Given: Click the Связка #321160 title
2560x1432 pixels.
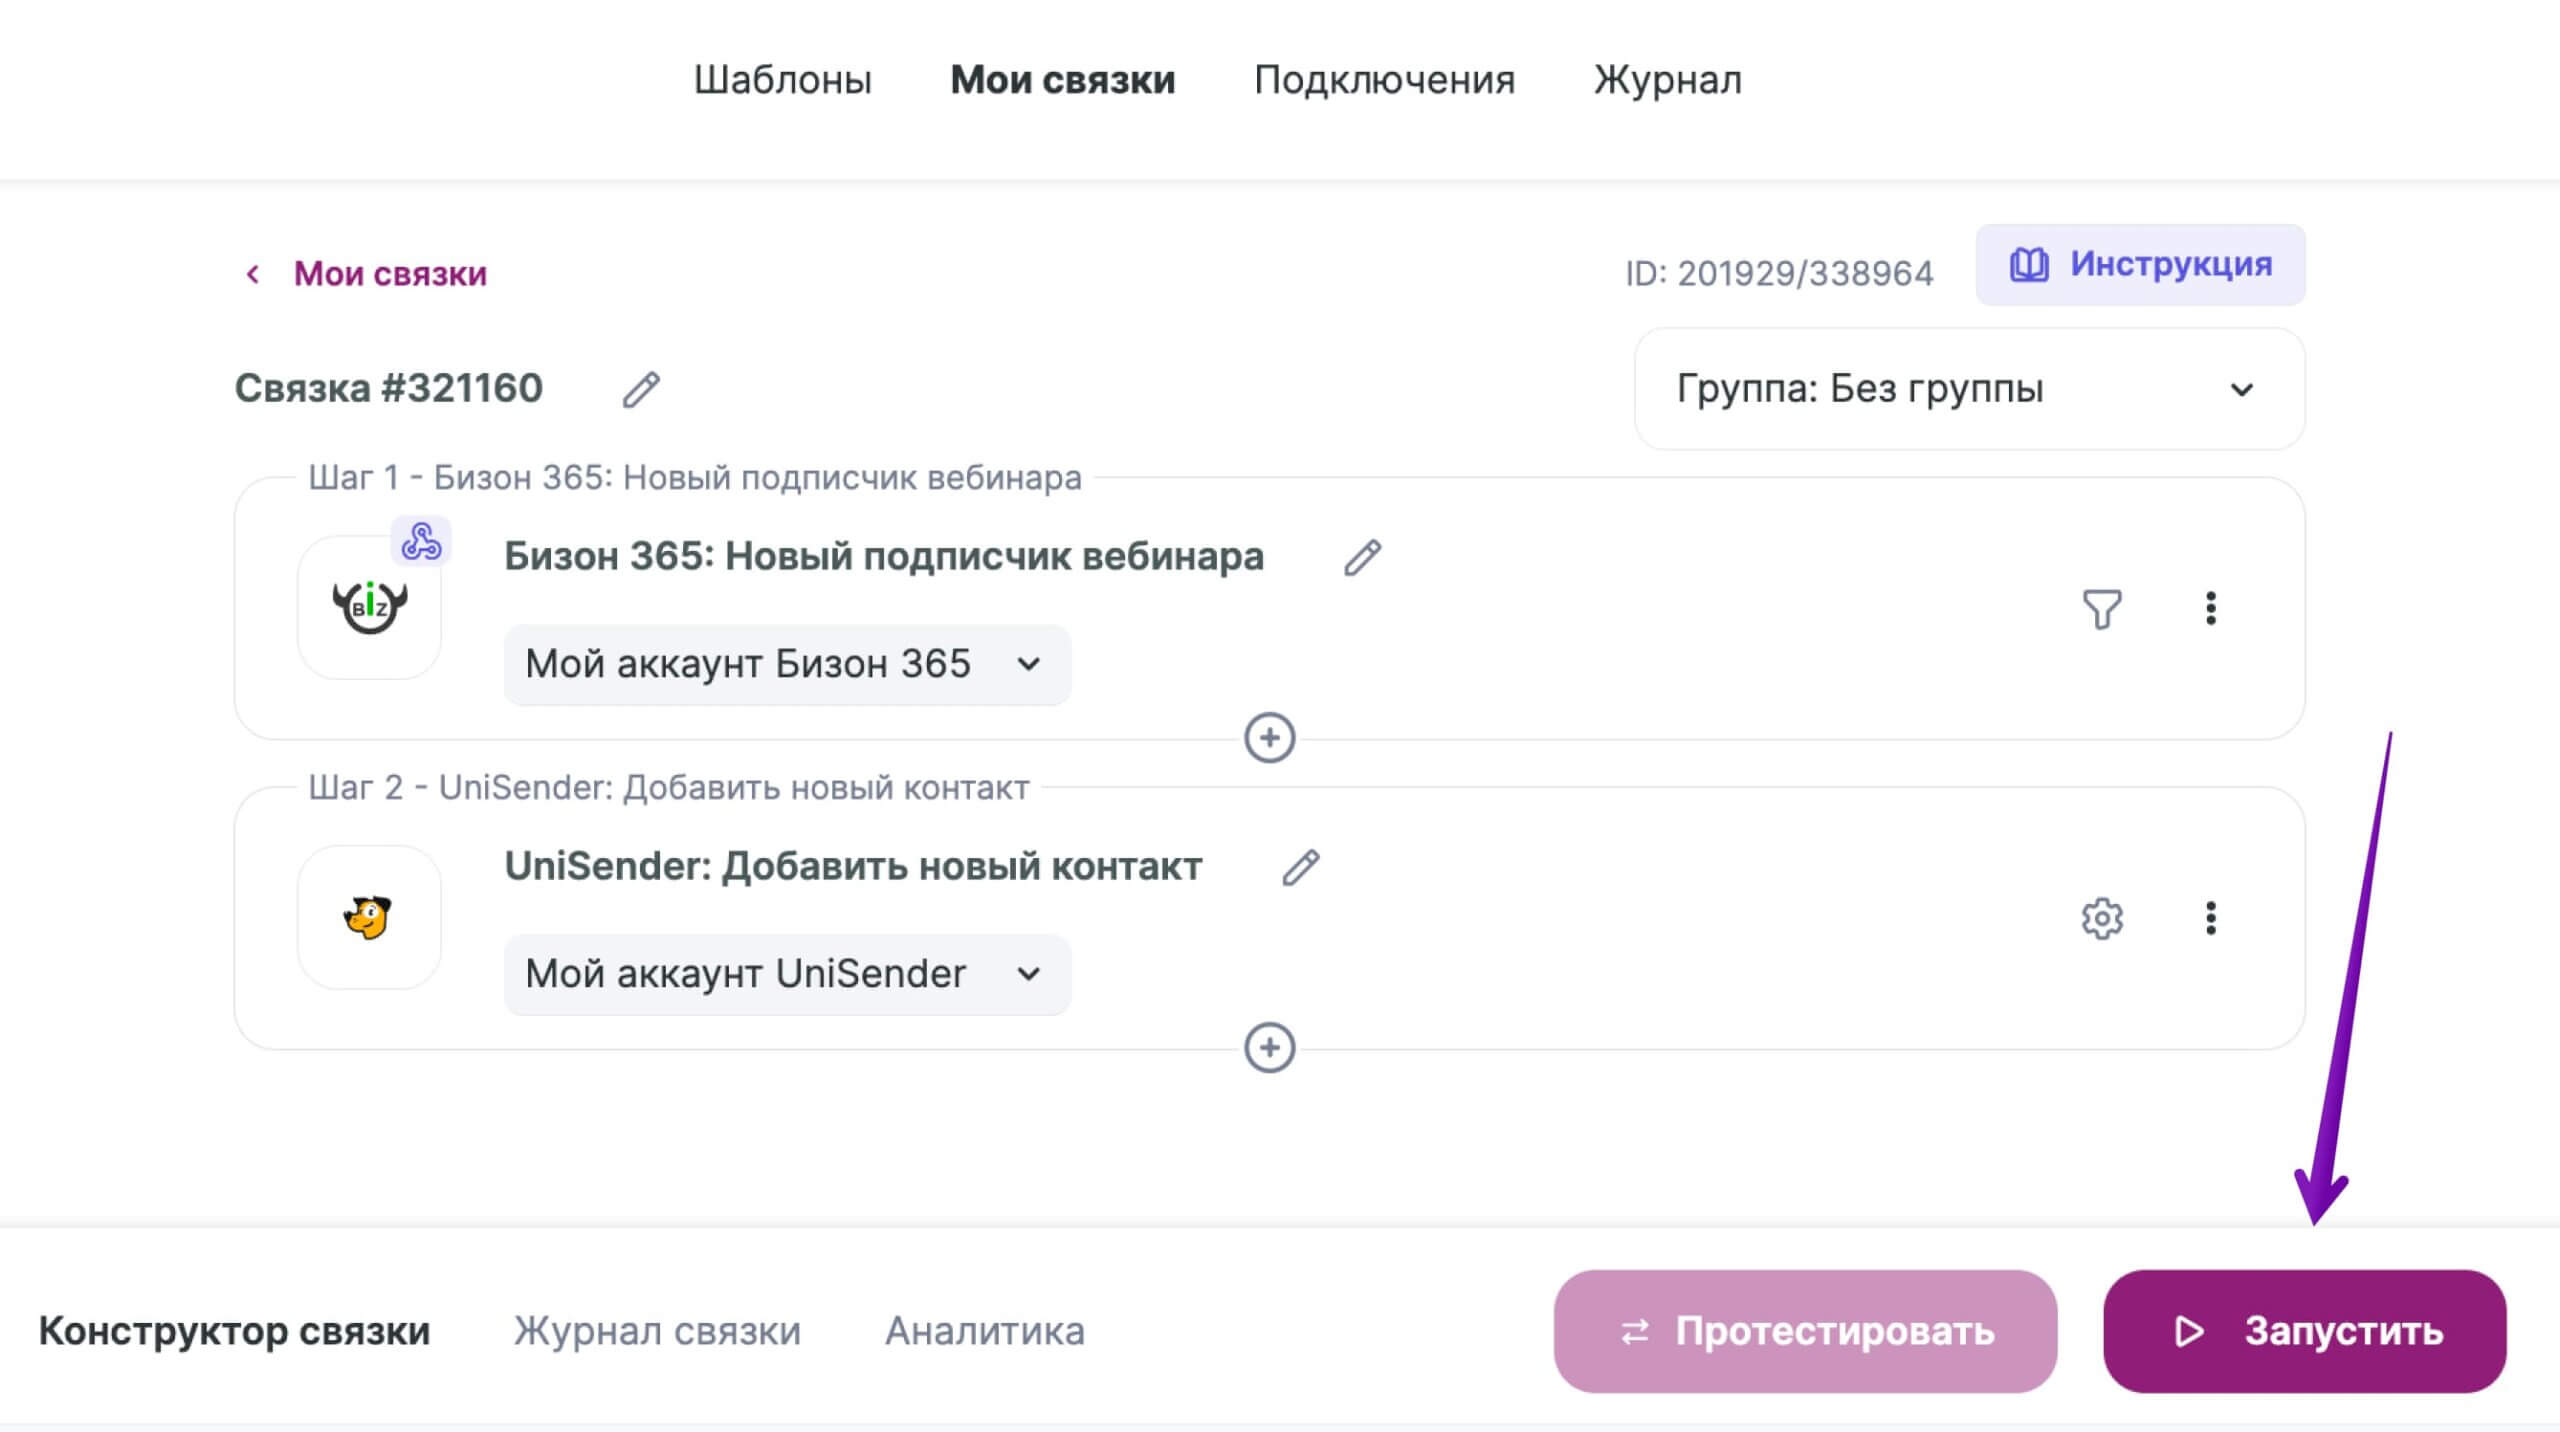Looking at the screenshot, I should click(x=388, y=388).
